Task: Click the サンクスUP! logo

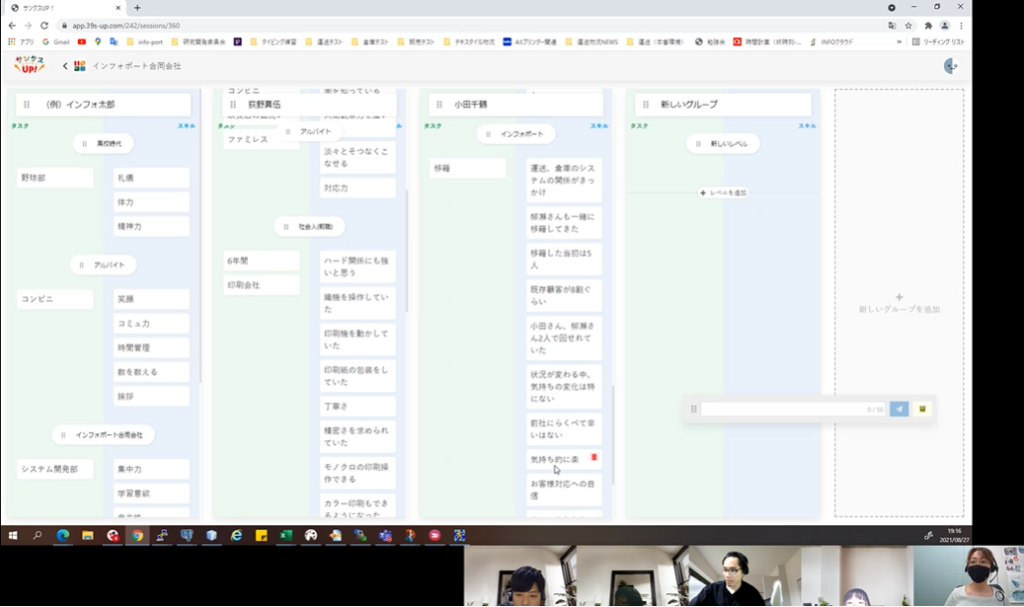Action: point(29,65)
